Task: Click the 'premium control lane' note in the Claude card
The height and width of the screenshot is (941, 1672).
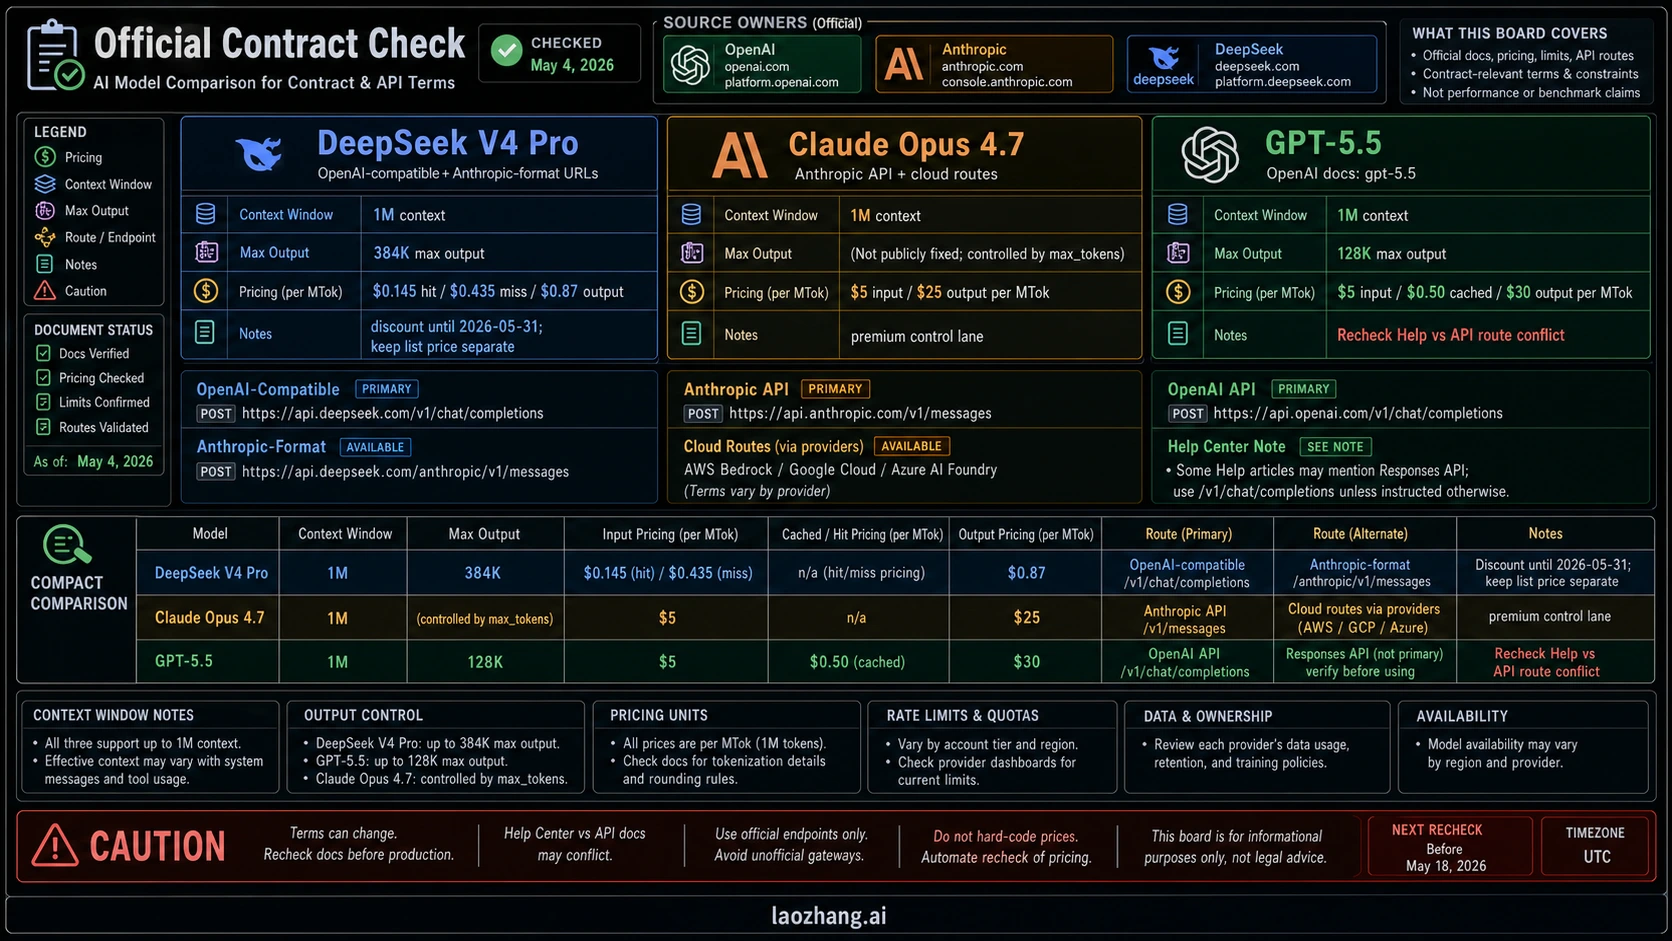Action: 917,336
